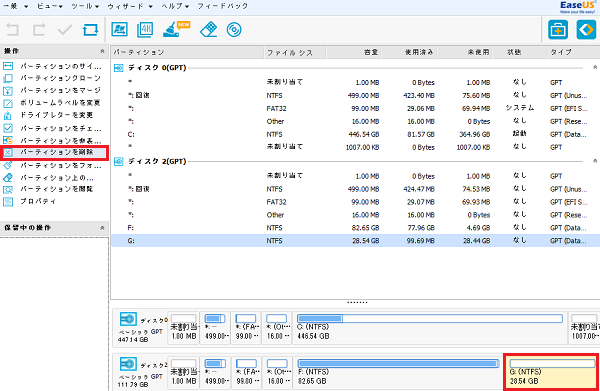Open the フィードバック menu item
This screenshot has width=600, height=391.
(223, 6)
